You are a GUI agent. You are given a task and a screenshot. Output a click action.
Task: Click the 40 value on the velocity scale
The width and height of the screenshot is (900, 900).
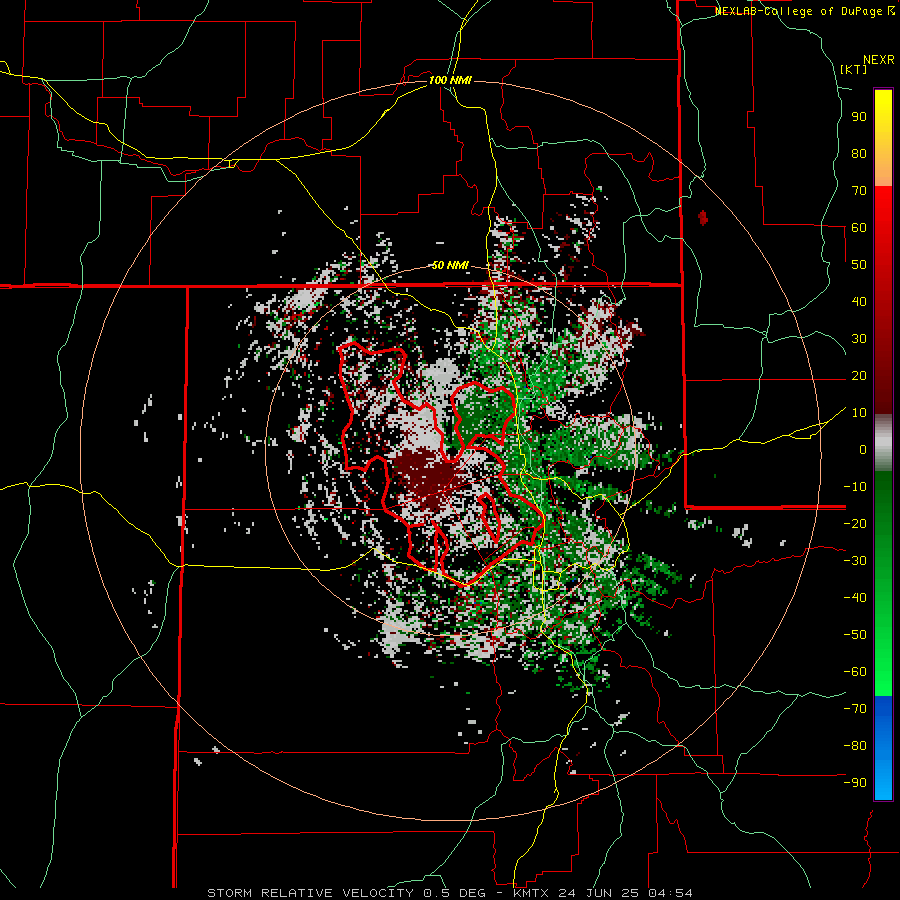pos(859,301)
